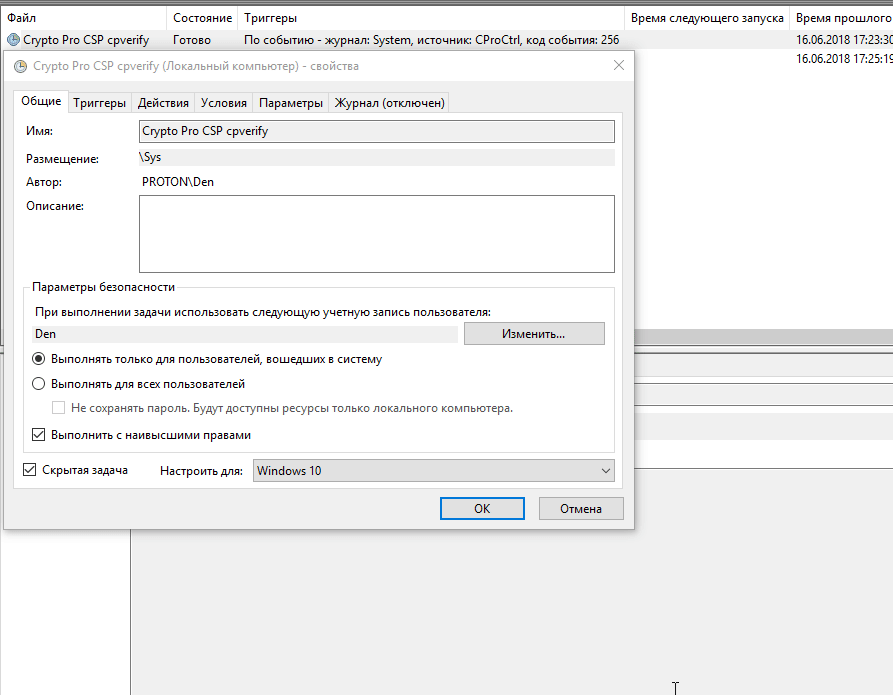The width and height of the screenshot is (893, 695).
Task: Sort by the Состояние column header
Action: [x=203, y=18]
